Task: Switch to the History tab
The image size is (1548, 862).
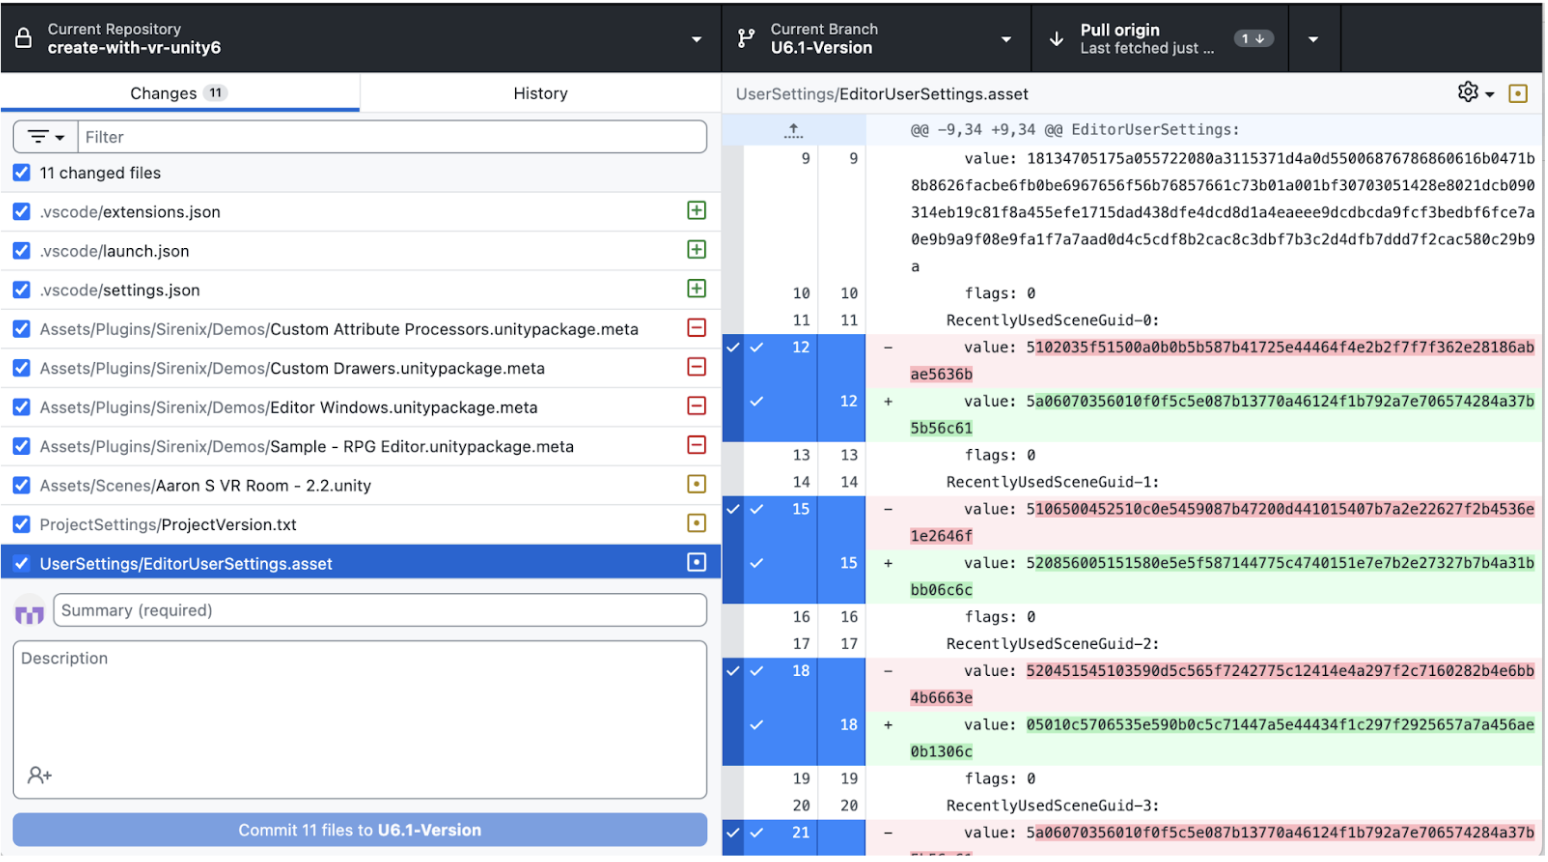Action: pyautogui.click(x=540, y=93)
